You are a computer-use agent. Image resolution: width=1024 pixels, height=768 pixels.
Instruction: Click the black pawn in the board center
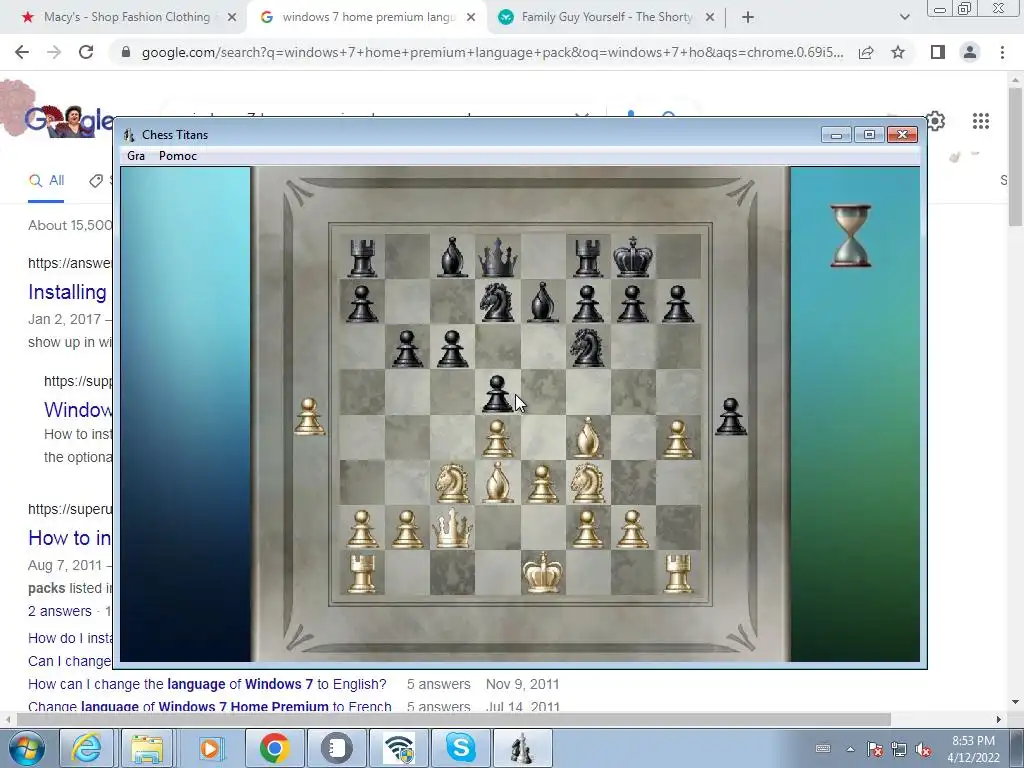tap(497, 393)
